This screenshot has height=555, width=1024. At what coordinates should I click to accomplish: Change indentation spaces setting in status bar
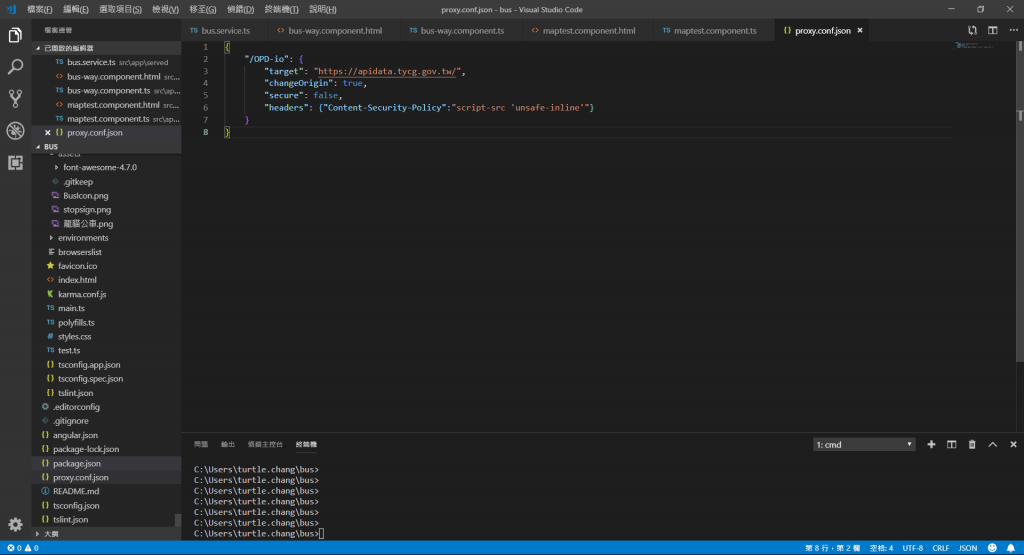click(881, 548)
